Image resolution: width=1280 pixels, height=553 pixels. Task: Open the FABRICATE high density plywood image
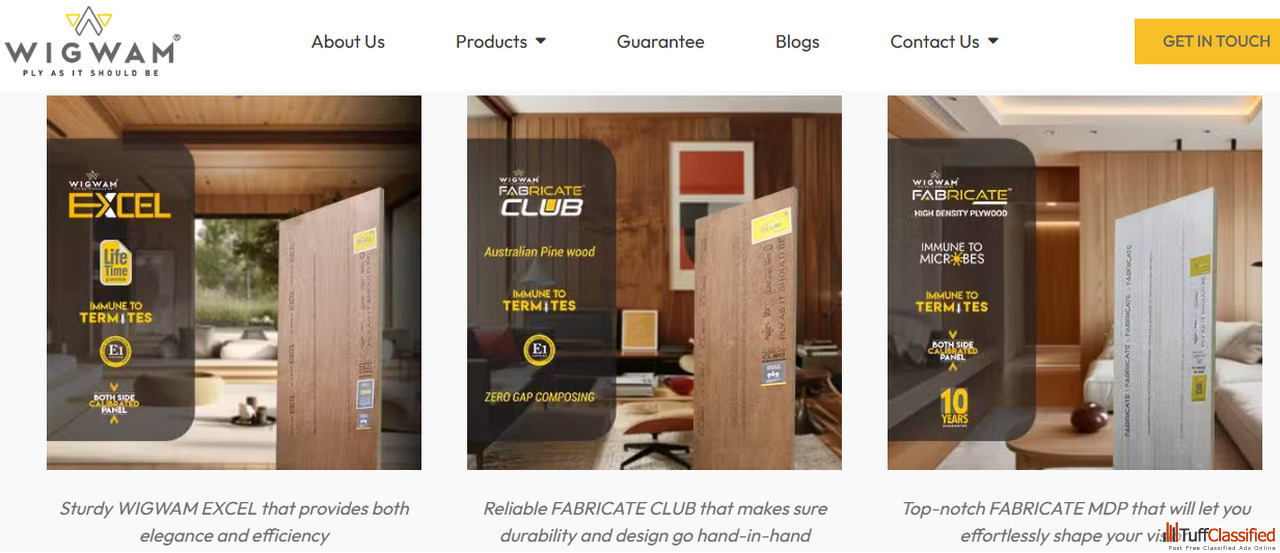pyautogui.click(x=1075, y=283)
